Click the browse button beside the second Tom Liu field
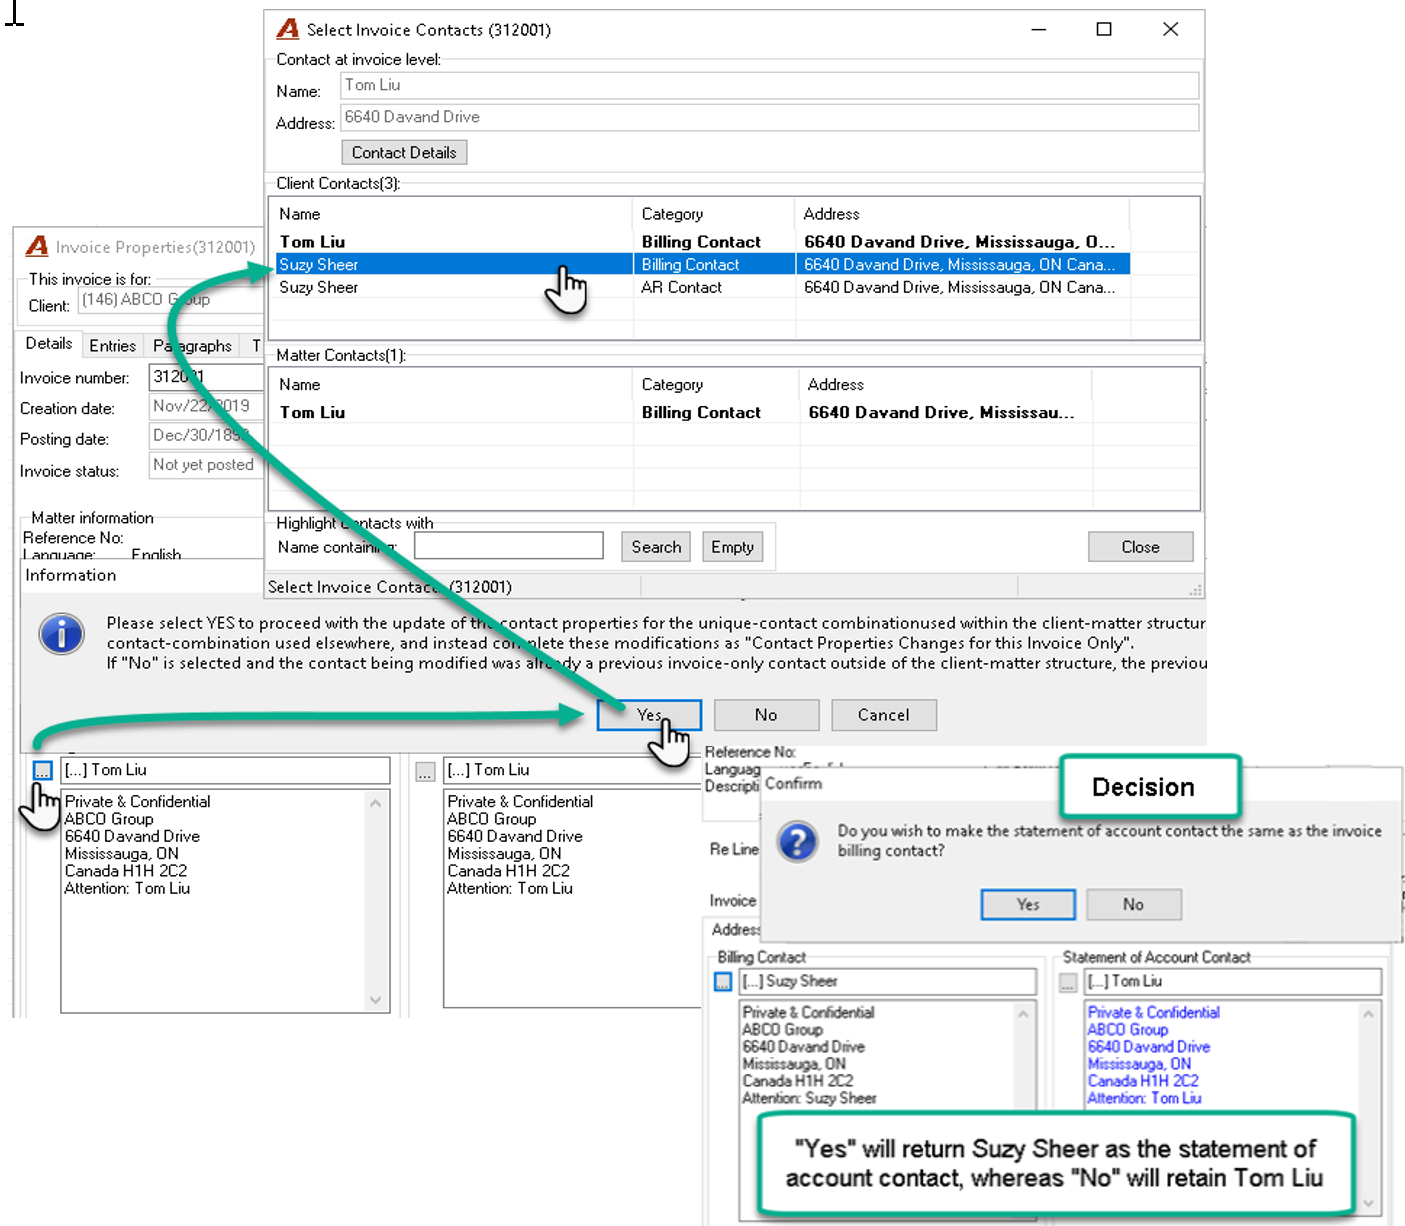Screen dimensions: 1405x1226 [x=425, y=772]
